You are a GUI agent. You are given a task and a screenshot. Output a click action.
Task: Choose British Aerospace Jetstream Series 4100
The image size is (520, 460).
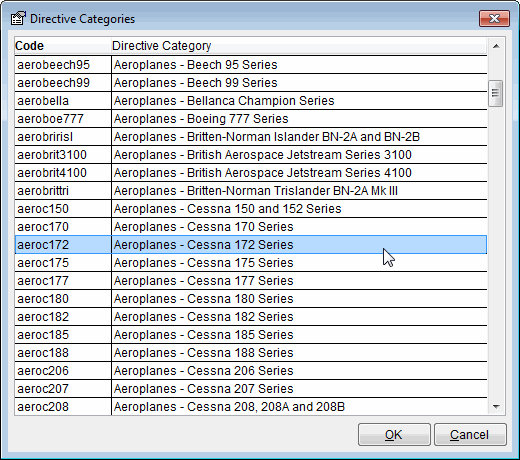pyautogui.click(x=251, y=173)
